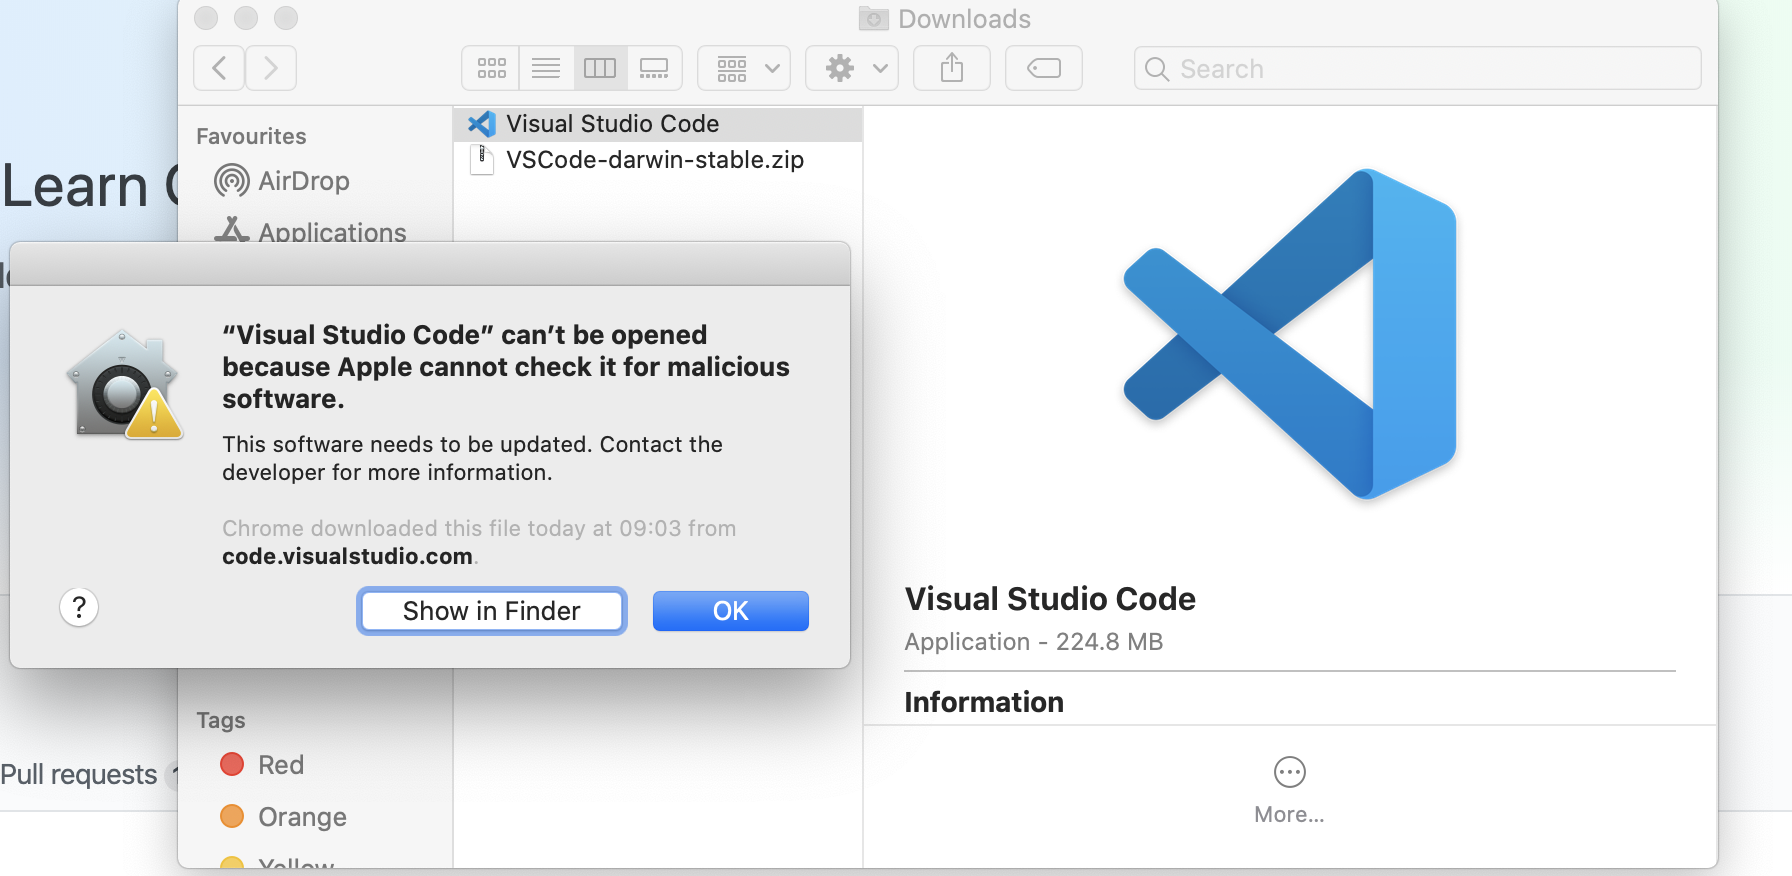The width and height of the screenshot is (1792, 876).
Task: Click the Application - 224.8 MB text
Action: 1034,642
